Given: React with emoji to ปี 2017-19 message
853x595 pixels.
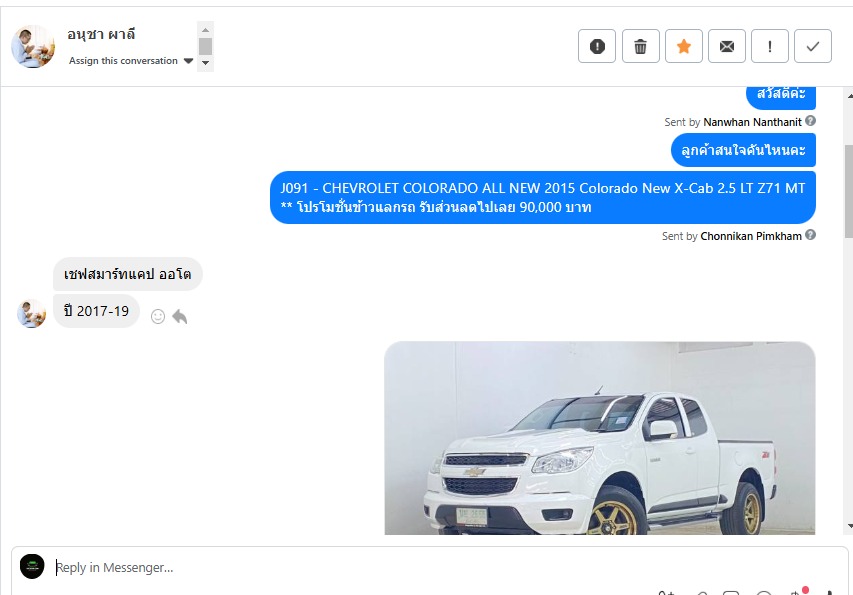Looking at the screenshot, I should [158, 317].
